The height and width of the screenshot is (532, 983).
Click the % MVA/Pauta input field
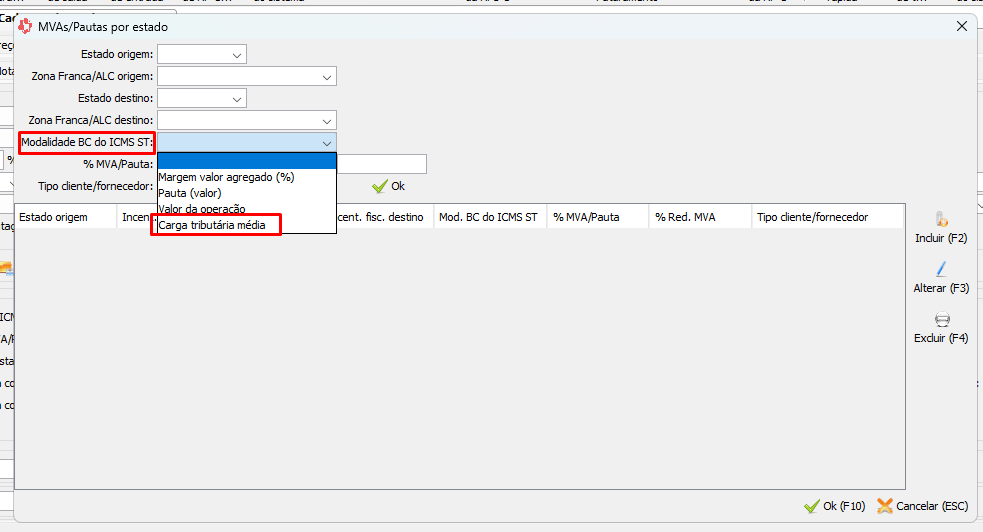coord(382,164)
